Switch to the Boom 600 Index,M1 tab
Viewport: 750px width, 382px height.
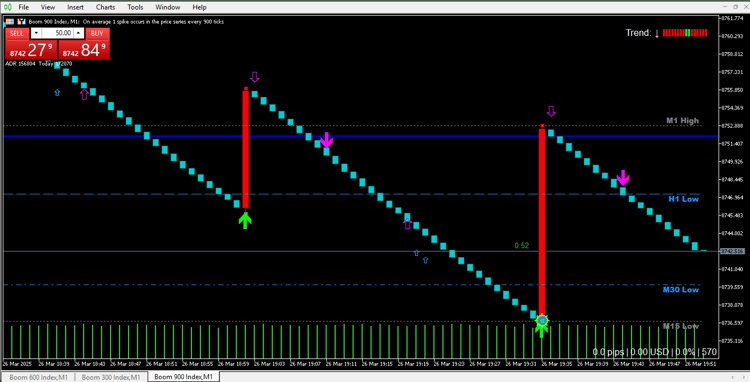[39, 377]
